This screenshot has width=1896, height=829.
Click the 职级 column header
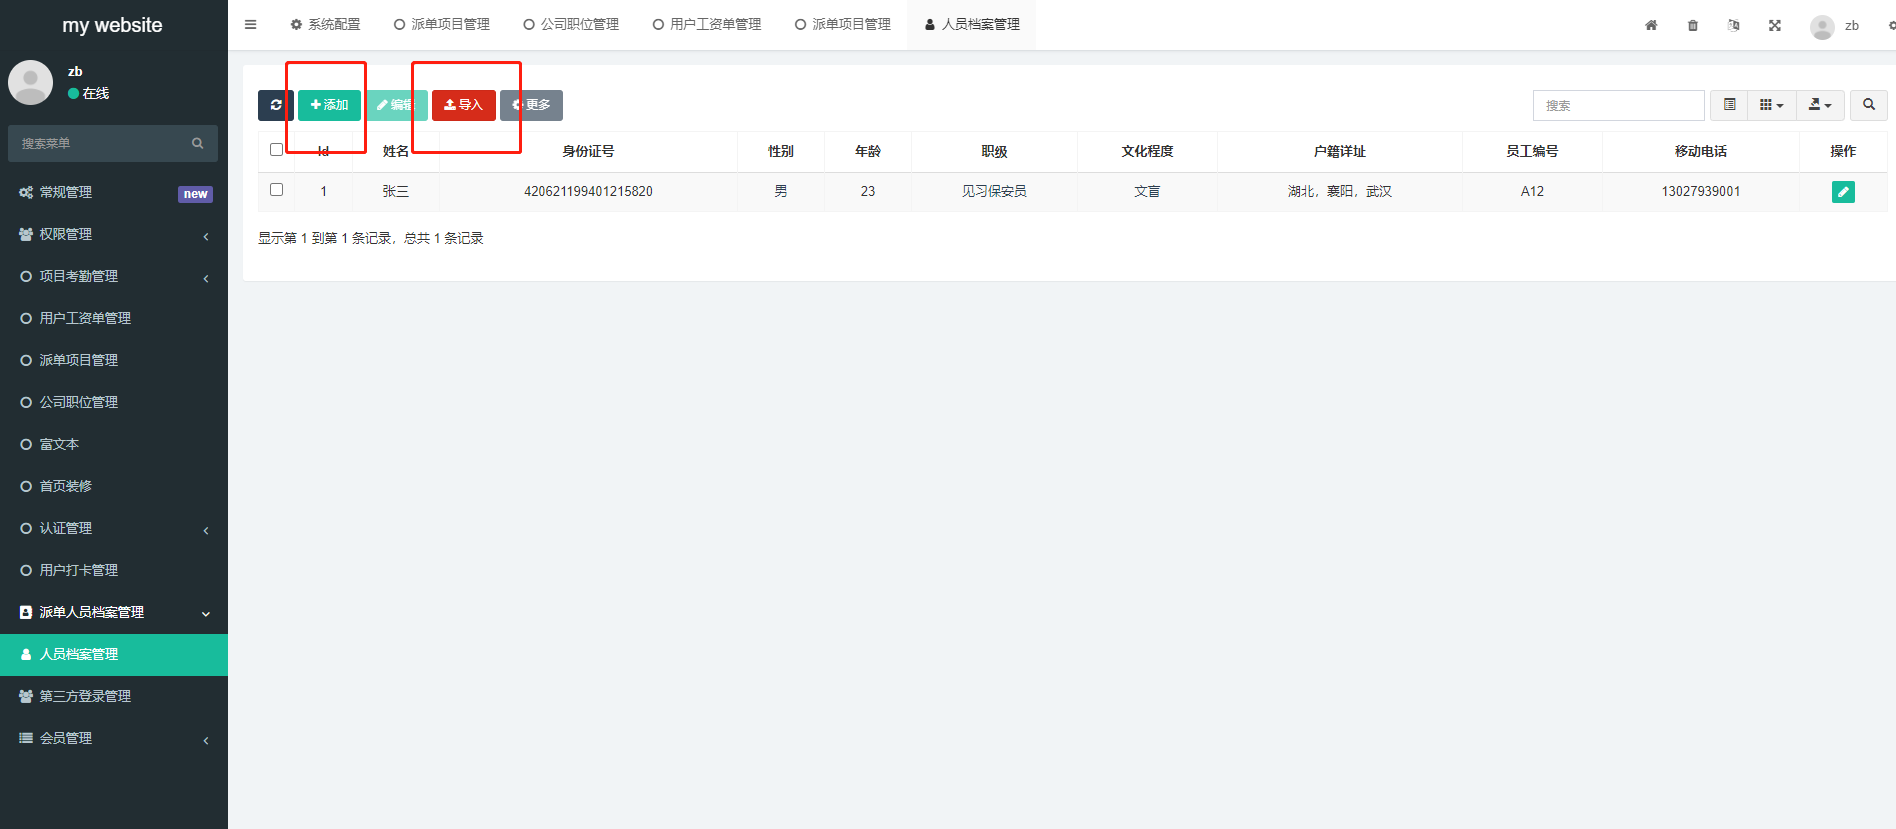[x=994, y=151]
